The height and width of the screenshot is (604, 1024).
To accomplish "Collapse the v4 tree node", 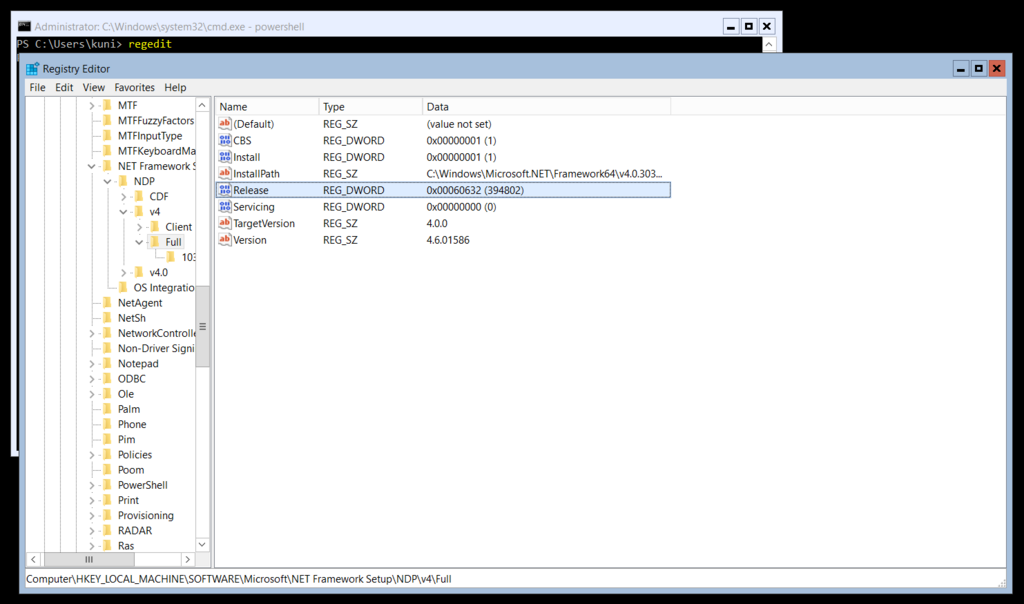I will coord(123,212).
